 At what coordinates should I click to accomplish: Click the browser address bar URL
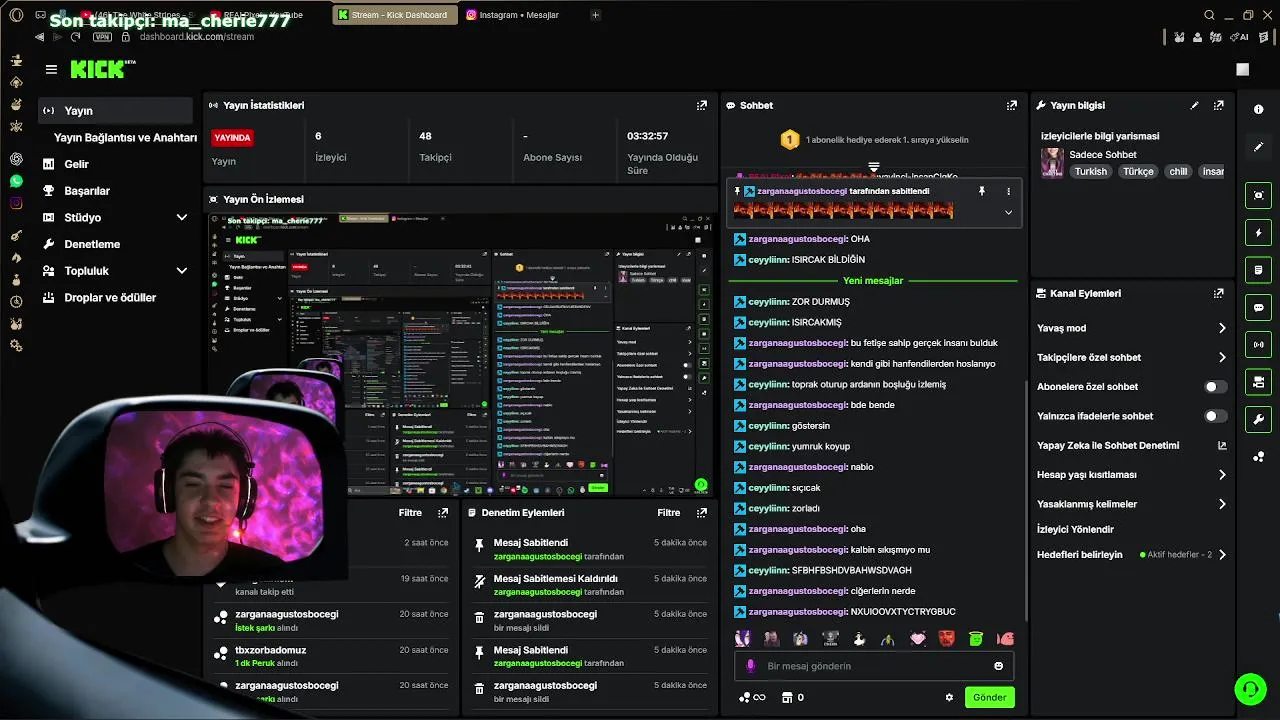tap(197, 37)
